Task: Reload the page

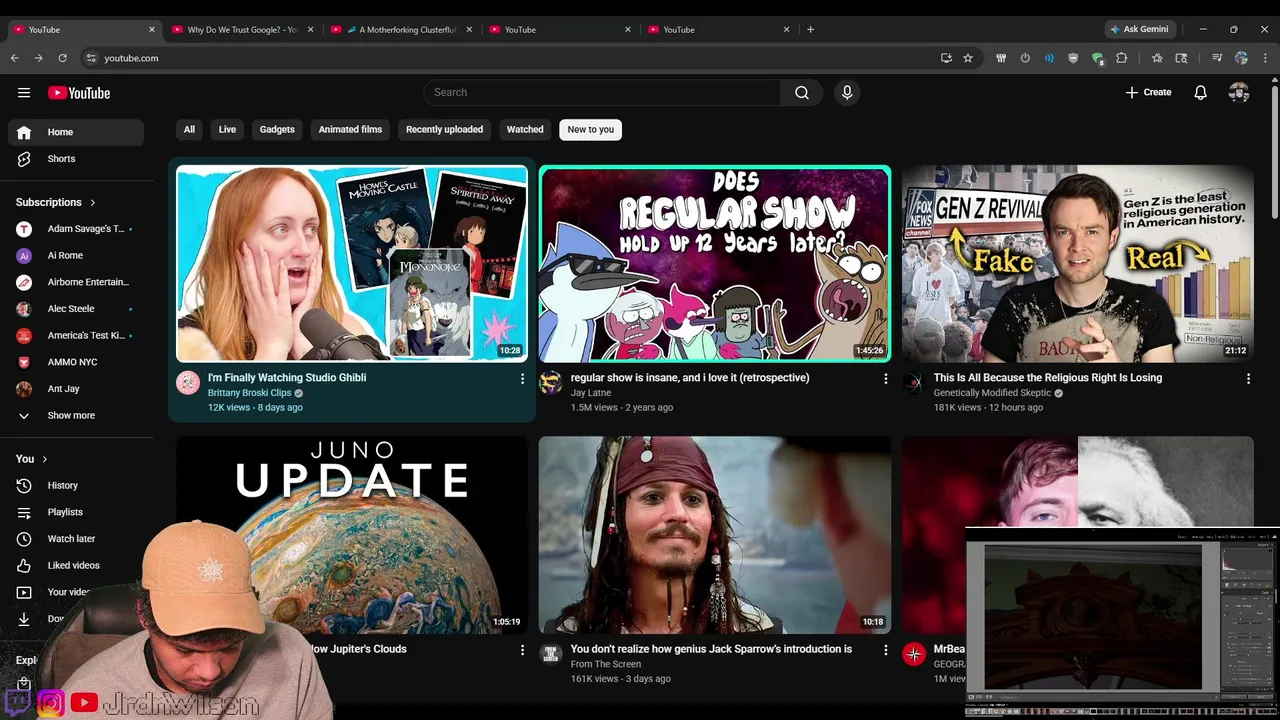Action: point(62,58)
